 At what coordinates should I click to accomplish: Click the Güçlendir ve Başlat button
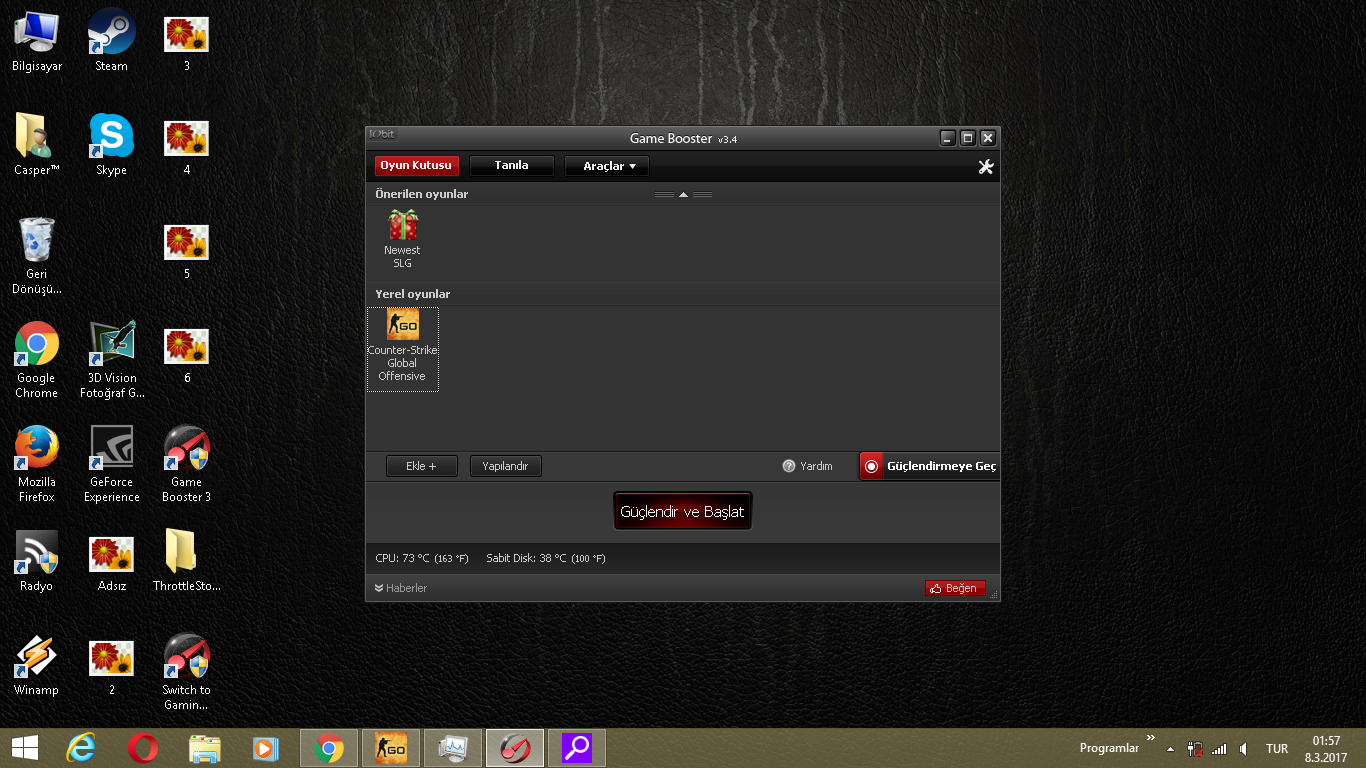click(x=682, y=511)
